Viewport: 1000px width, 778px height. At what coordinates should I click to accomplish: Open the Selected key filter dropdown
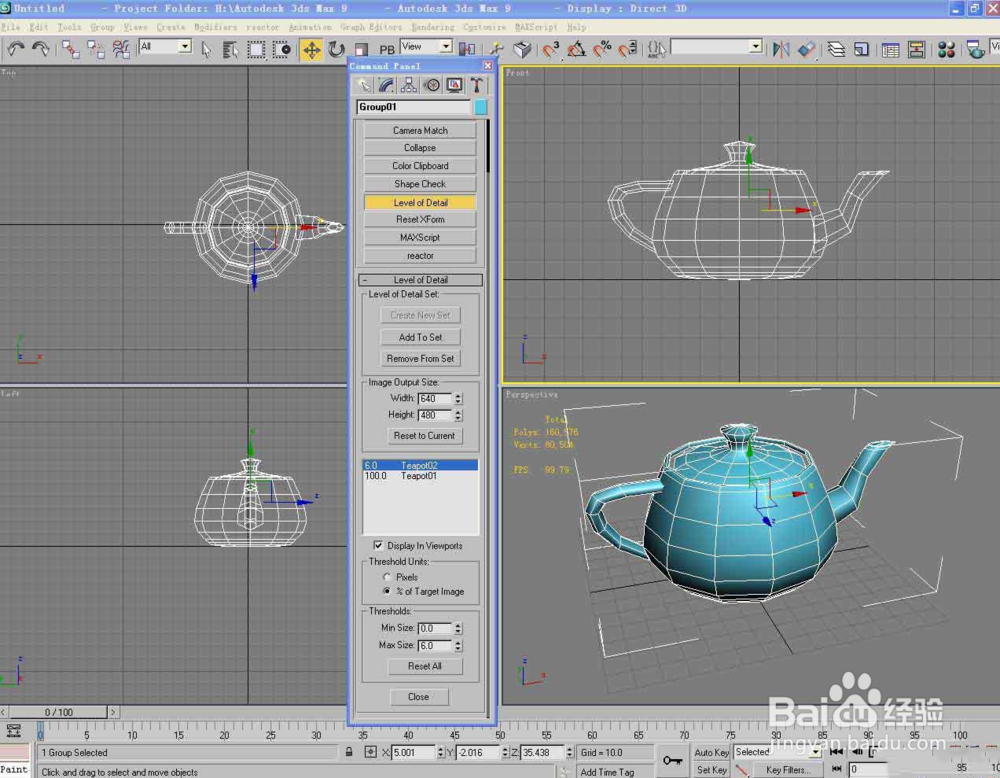coord(815,752)
